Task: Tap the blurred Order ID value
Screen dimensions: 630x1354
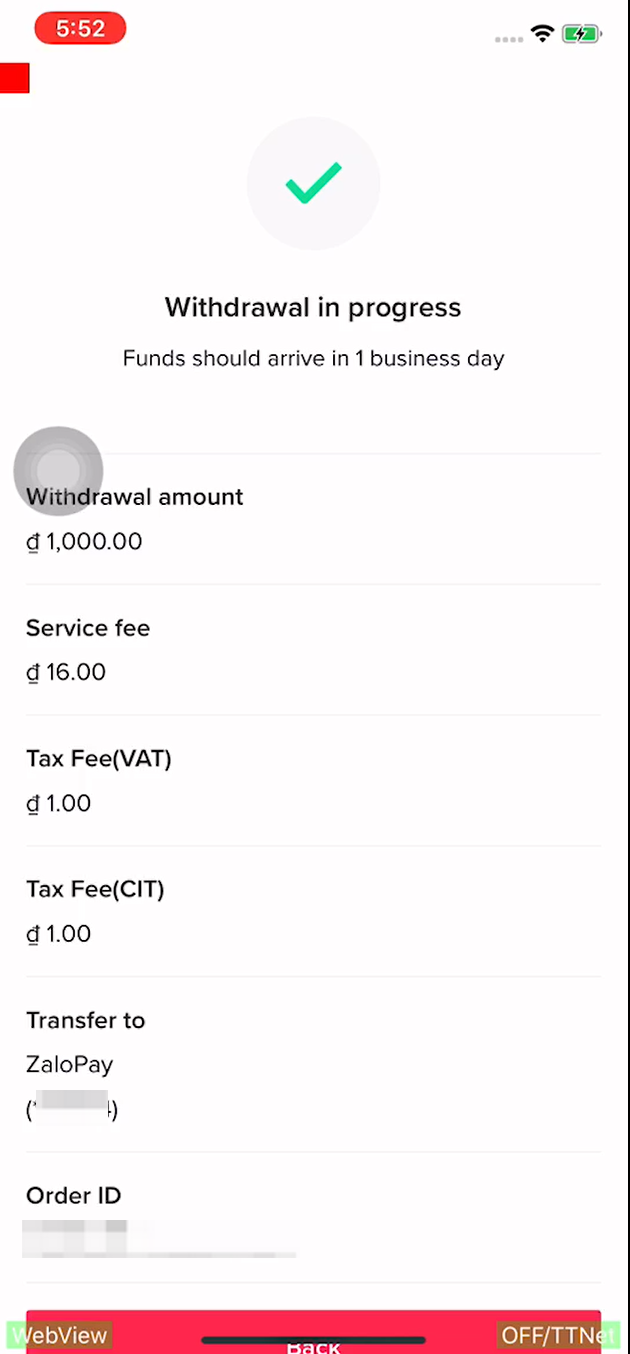Action: coord(160,1238)
